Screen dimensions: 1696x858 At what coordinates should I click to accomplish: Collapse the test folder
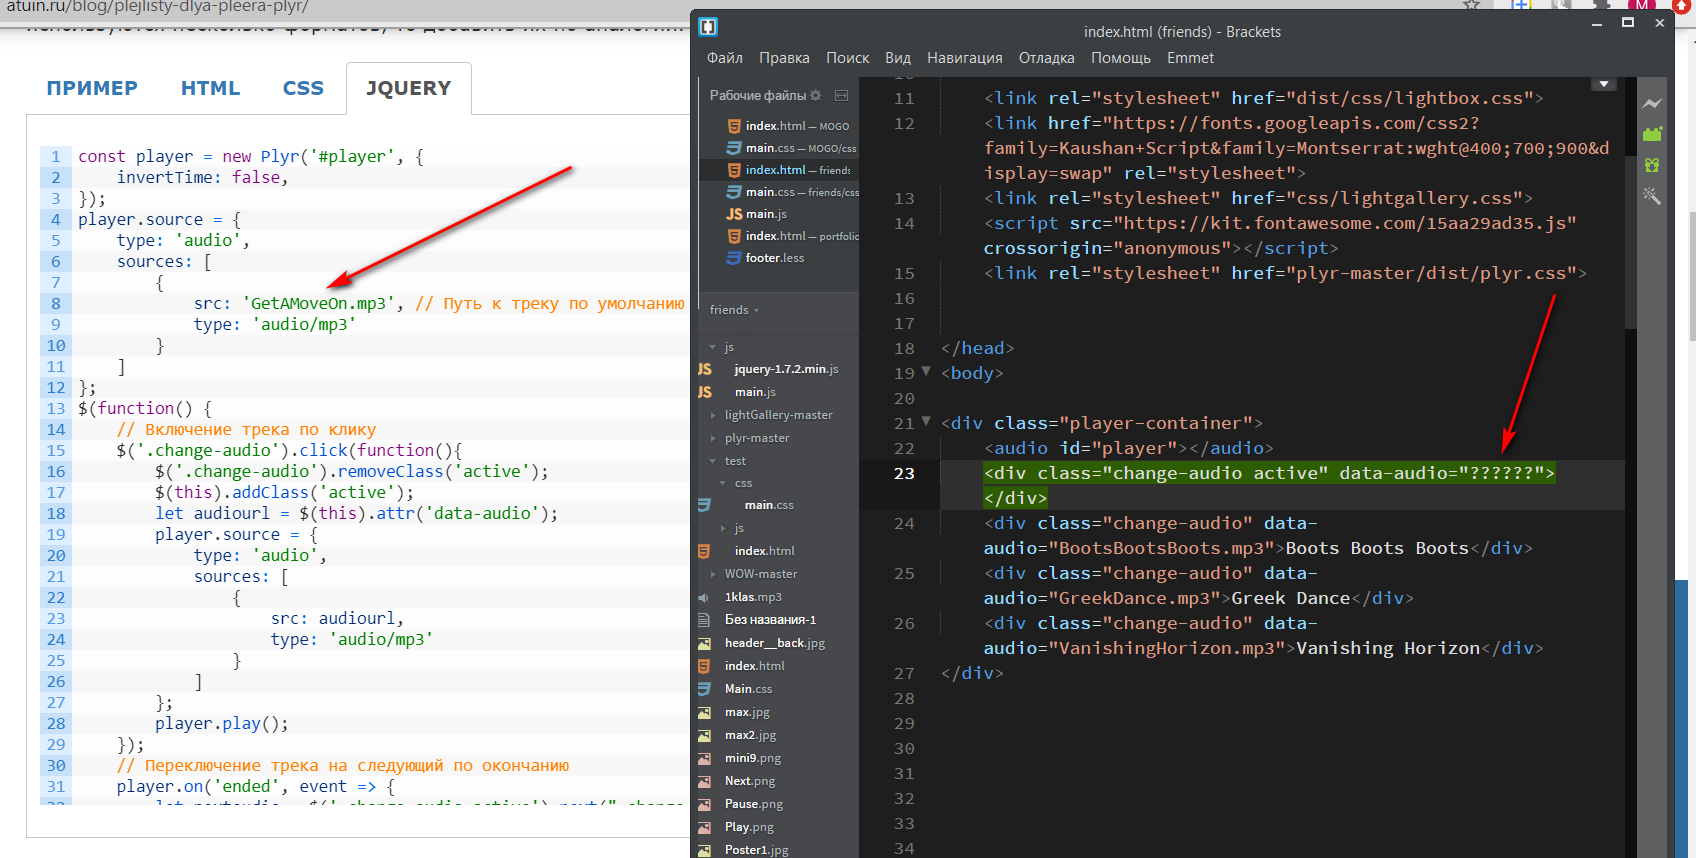(x=712, y=461)
